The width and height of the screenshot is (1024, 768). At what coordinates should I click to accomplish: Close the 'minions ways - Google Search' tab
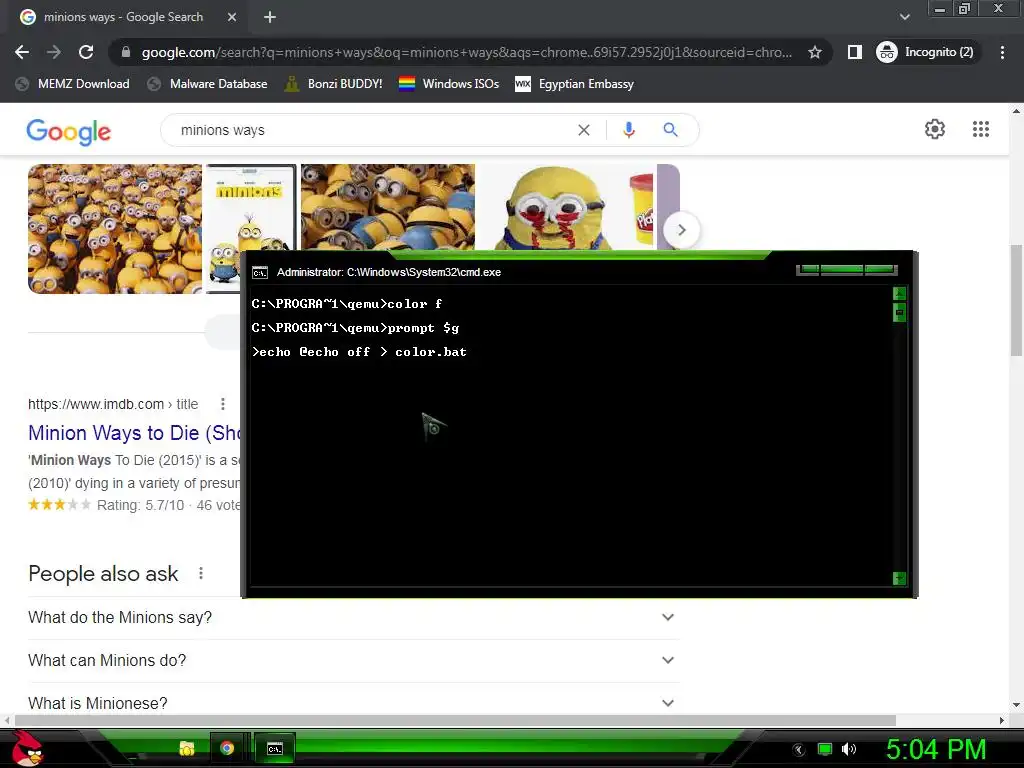click(232, 17)
